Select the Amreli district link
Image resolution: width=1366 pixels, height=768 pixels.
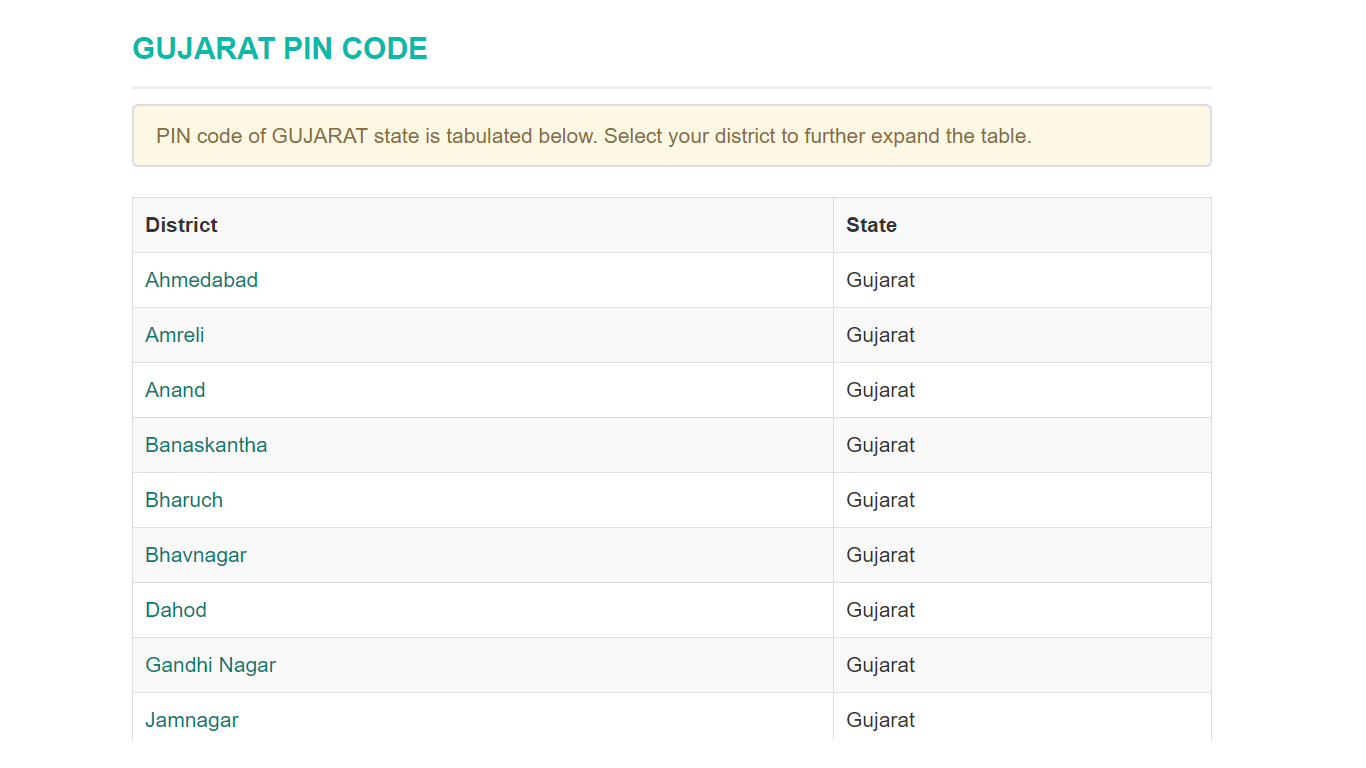click(x=174, y=335)
